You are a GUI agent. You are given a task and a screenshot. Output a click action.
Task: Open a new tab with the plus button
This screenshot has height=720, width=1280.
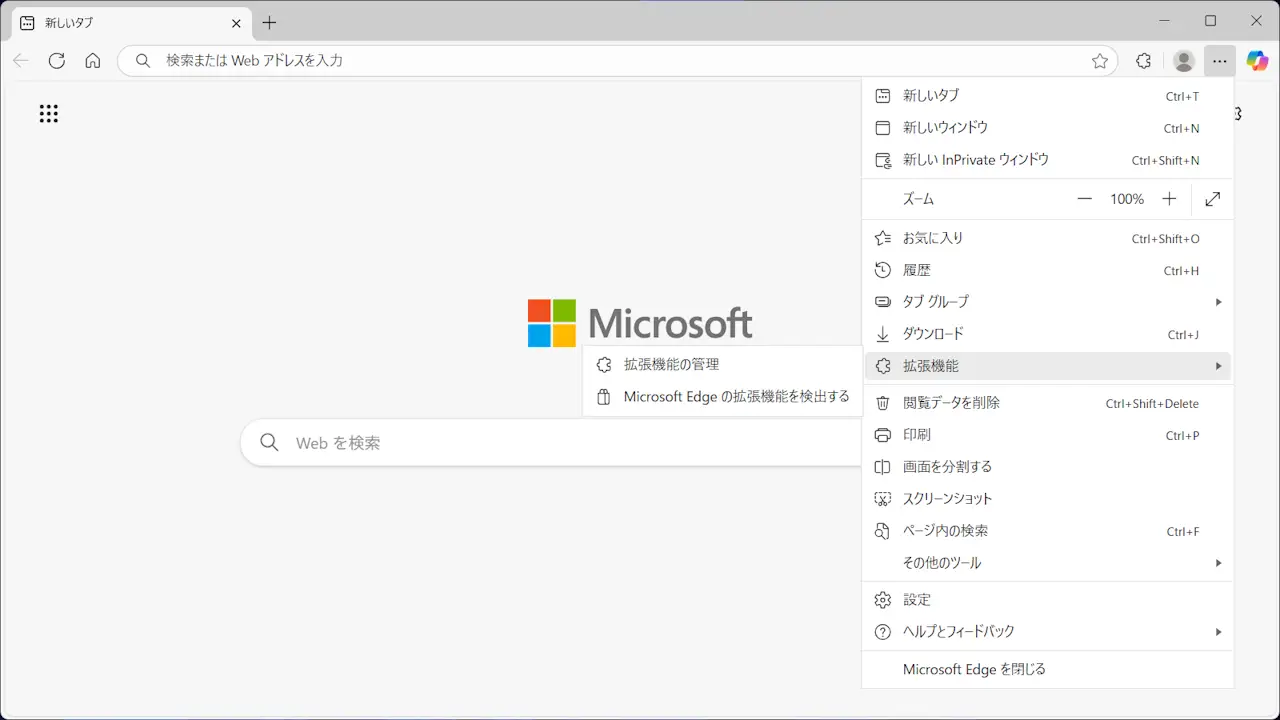(x=269, y=22)
